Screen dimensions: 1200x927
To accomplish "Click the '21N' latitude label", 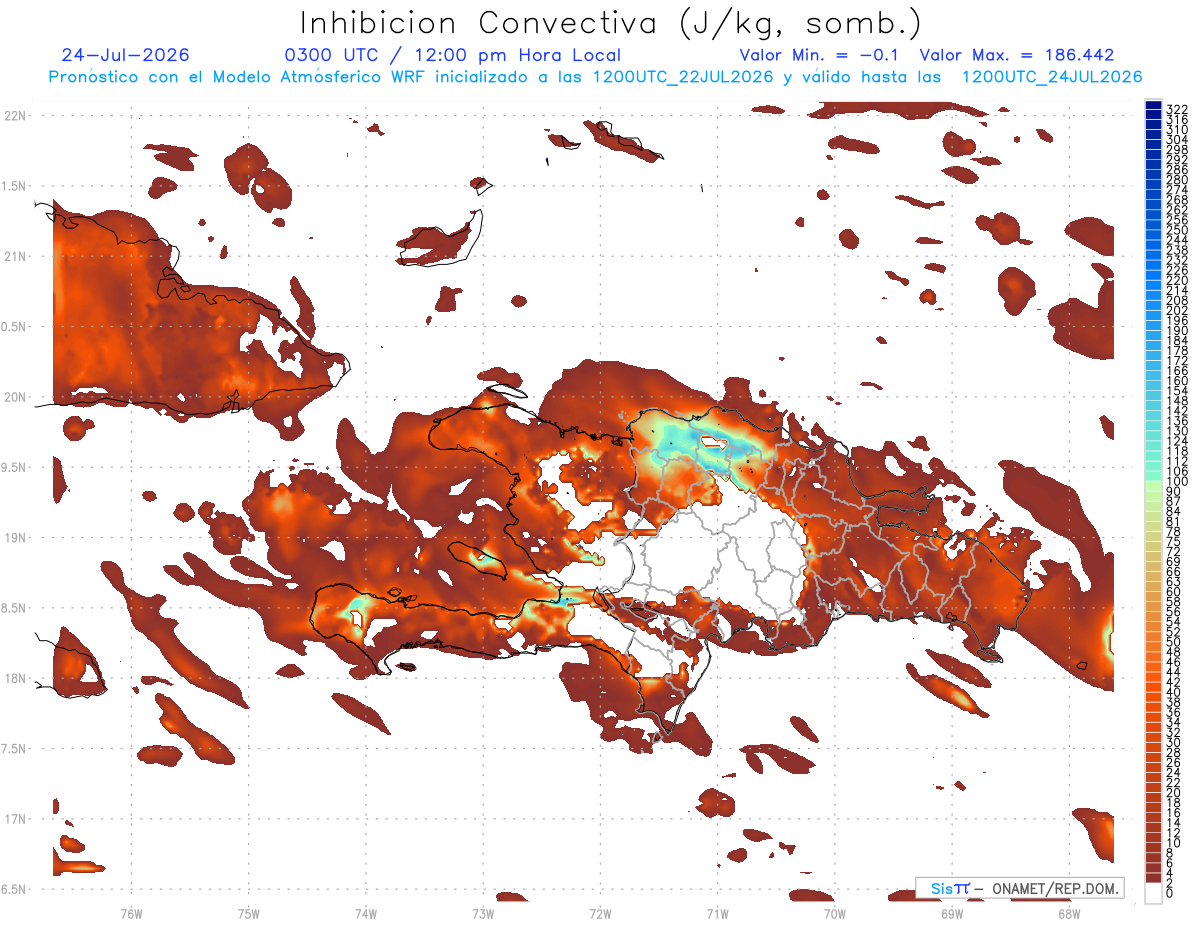I will (14, 256).
